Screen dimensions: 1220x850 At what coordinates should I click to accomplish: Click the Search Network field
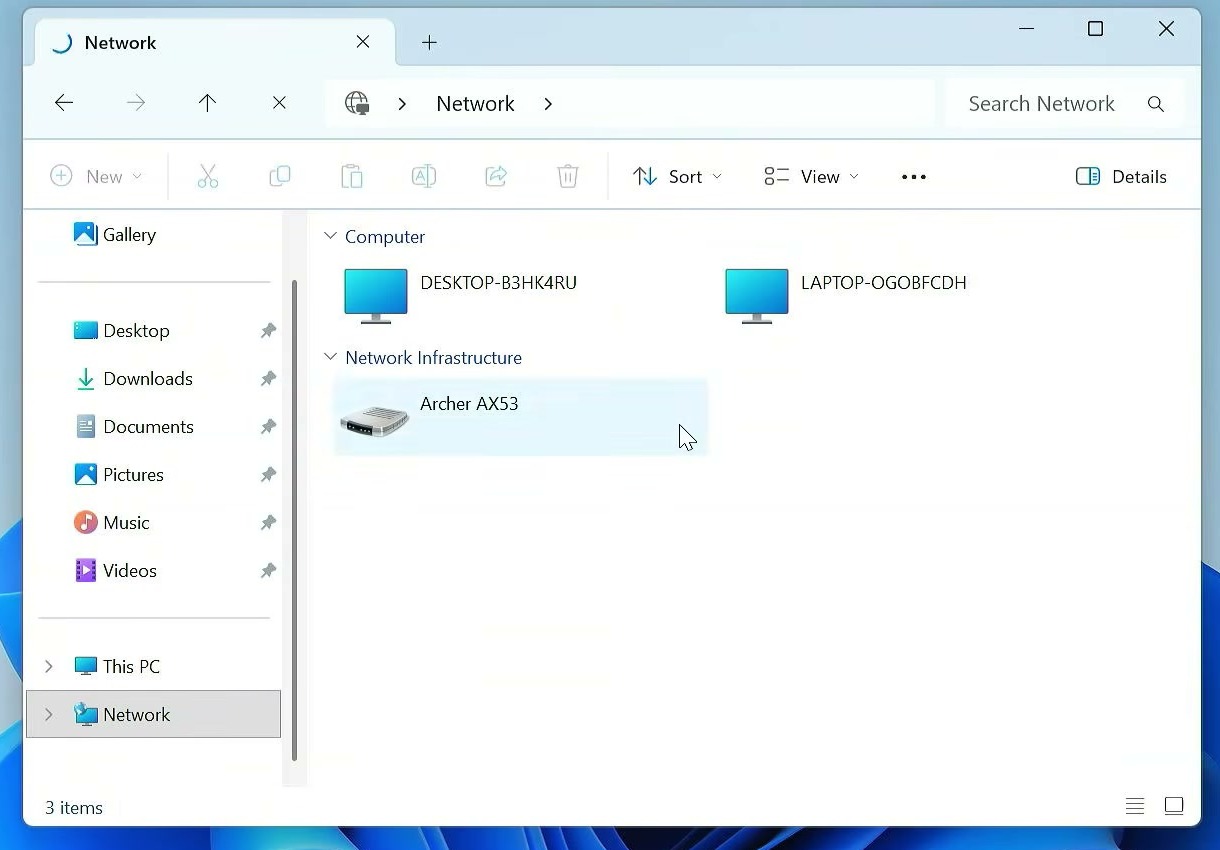[x=1065, y=103]
